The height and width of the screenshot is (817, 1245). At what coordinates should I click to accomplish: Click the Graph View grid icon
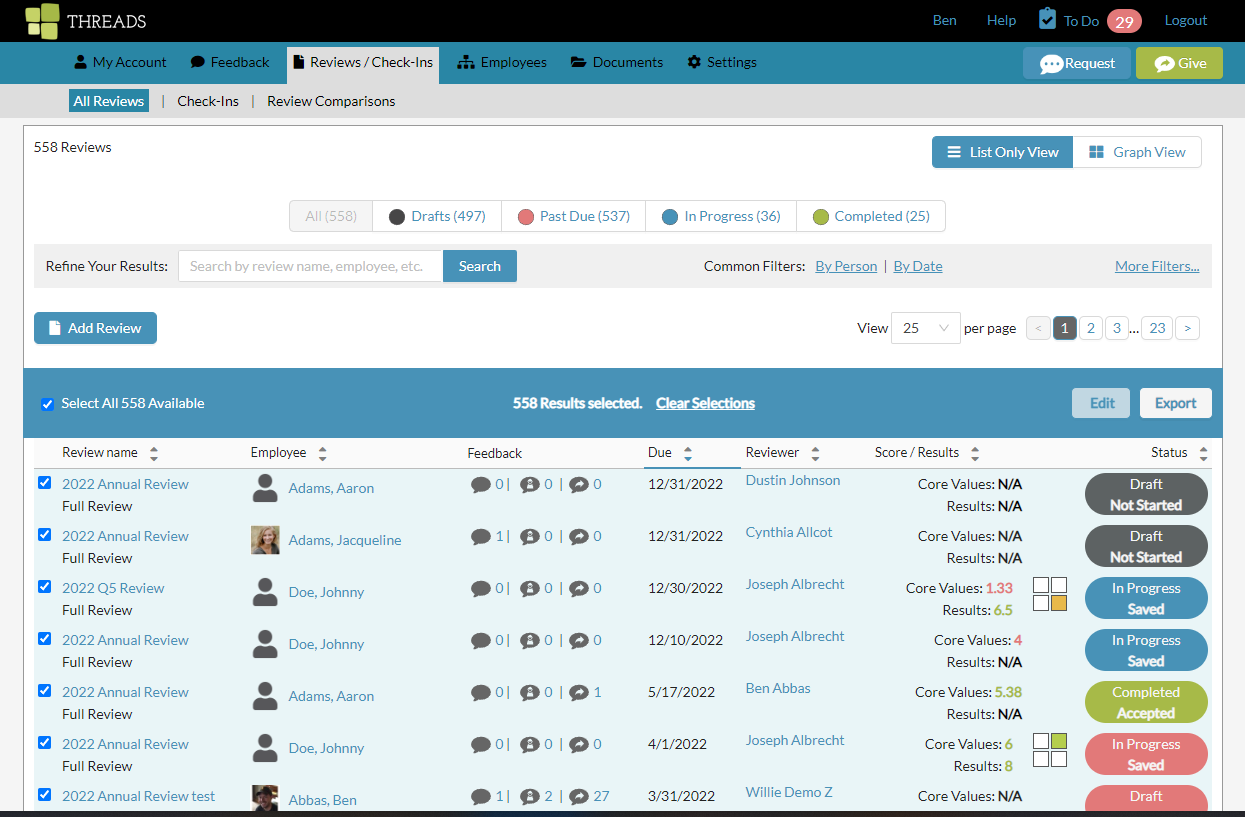pyautogui.click(x=1096, y=152)
